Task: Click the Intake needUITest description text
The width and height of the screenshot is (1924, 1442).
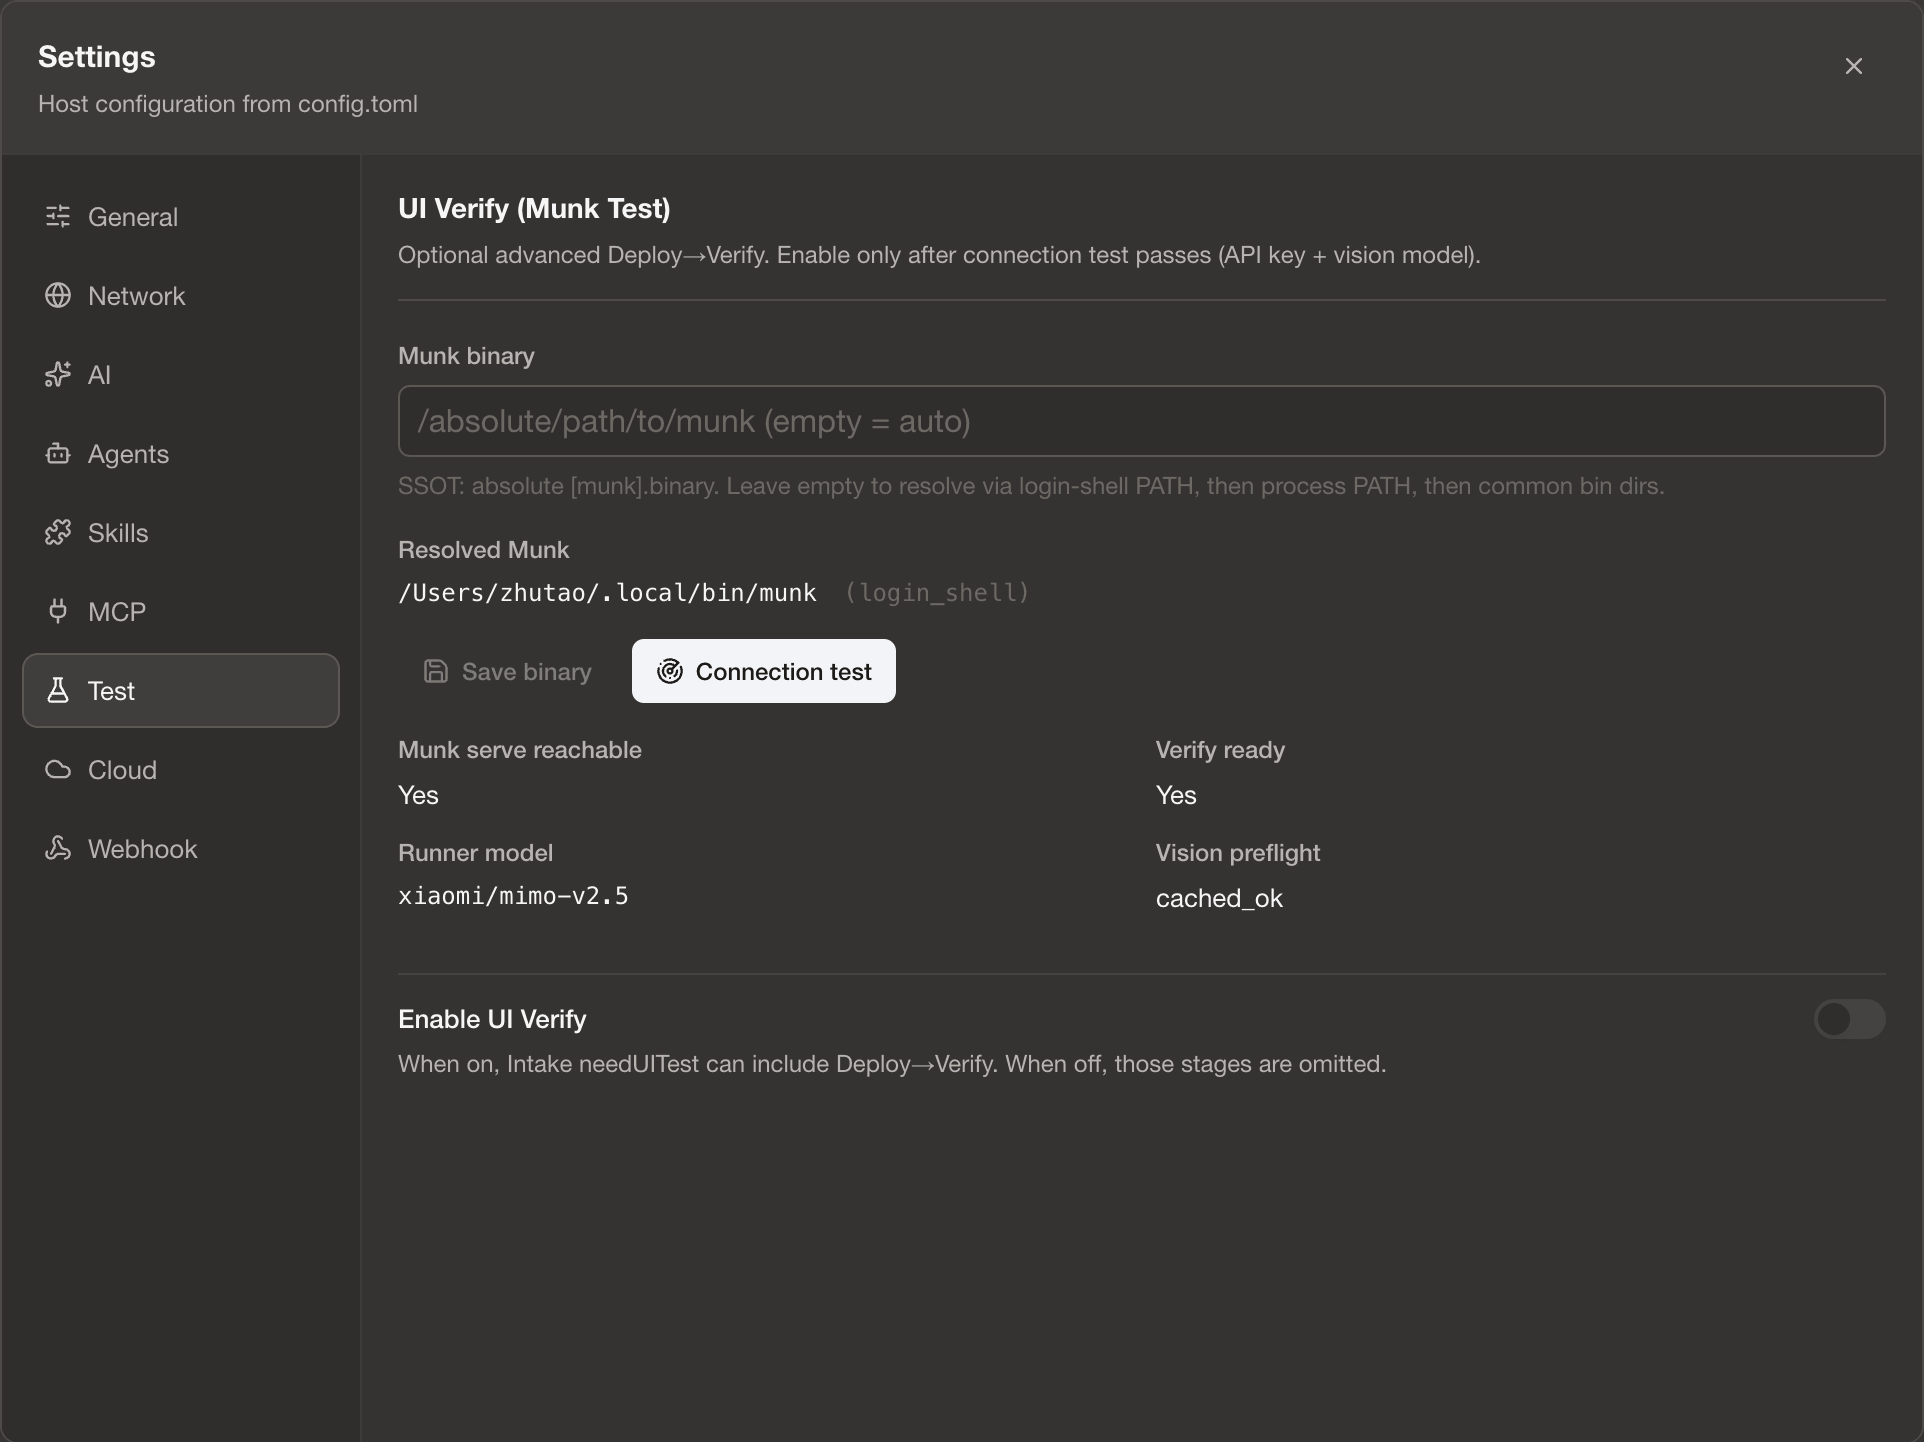Action: point(892,1064)
